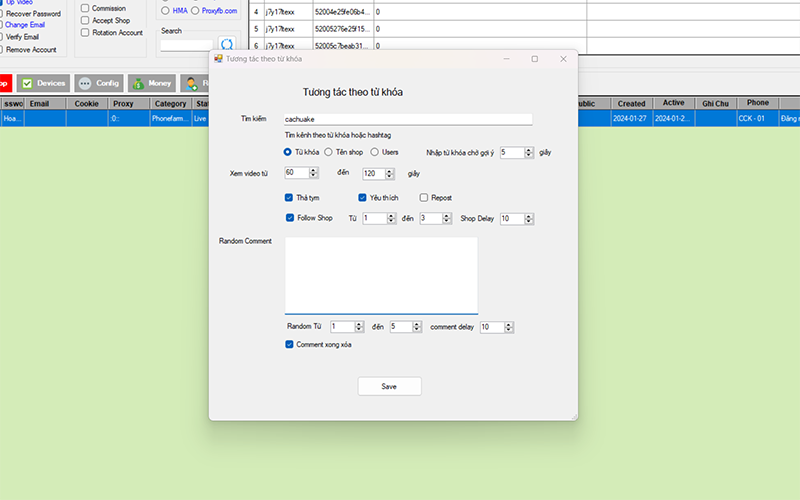This screenshot has height=500, width=800.
Task: Click the Ghi Chu column header
Action: tap(715, 104)
